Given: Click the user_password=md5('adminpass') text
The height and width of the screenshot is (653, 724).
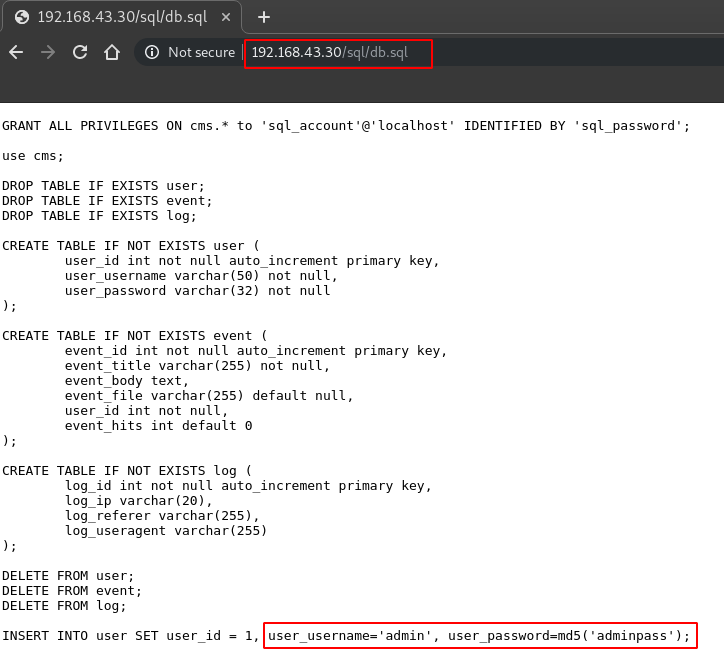Looking at the screenshot, I should (569, 635).
